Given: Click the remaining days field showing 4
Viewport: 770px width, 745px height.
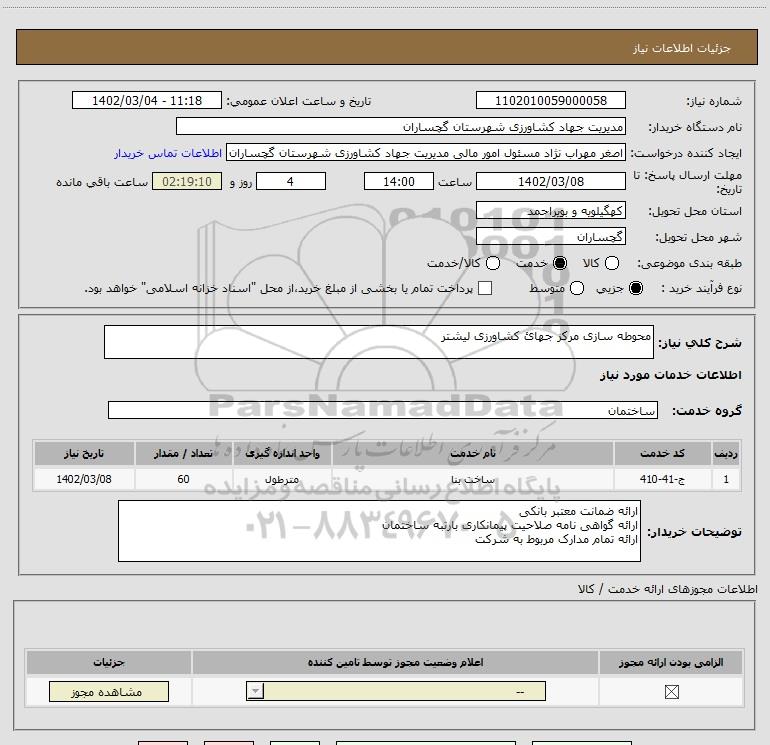Looking at the screenshot, I should [x=291, y=182].
